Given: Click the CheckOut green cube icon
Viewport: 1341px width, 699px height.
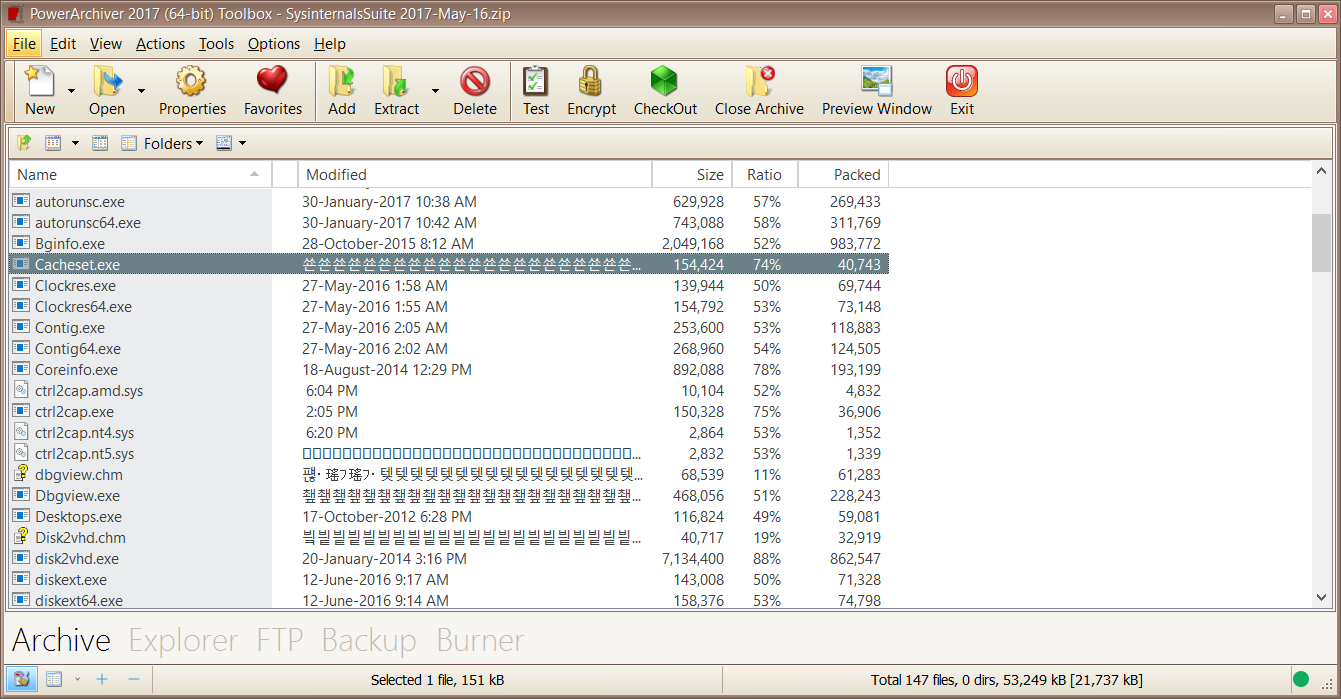Looking at the screenshot, I should (665, 81).
